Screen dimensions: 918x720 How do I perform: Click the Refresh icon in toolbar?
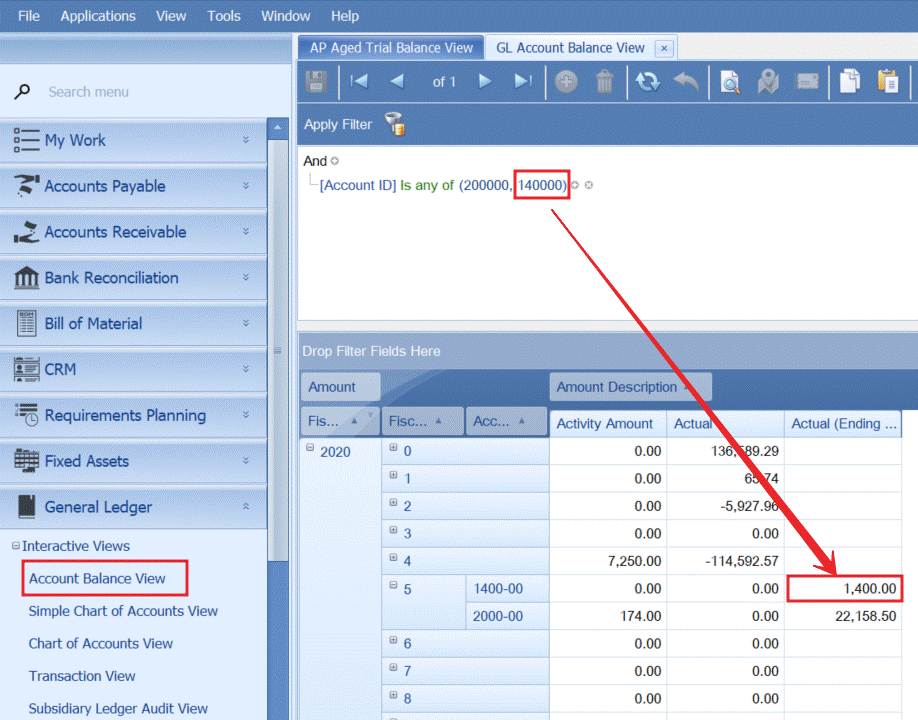coord(648,82)
